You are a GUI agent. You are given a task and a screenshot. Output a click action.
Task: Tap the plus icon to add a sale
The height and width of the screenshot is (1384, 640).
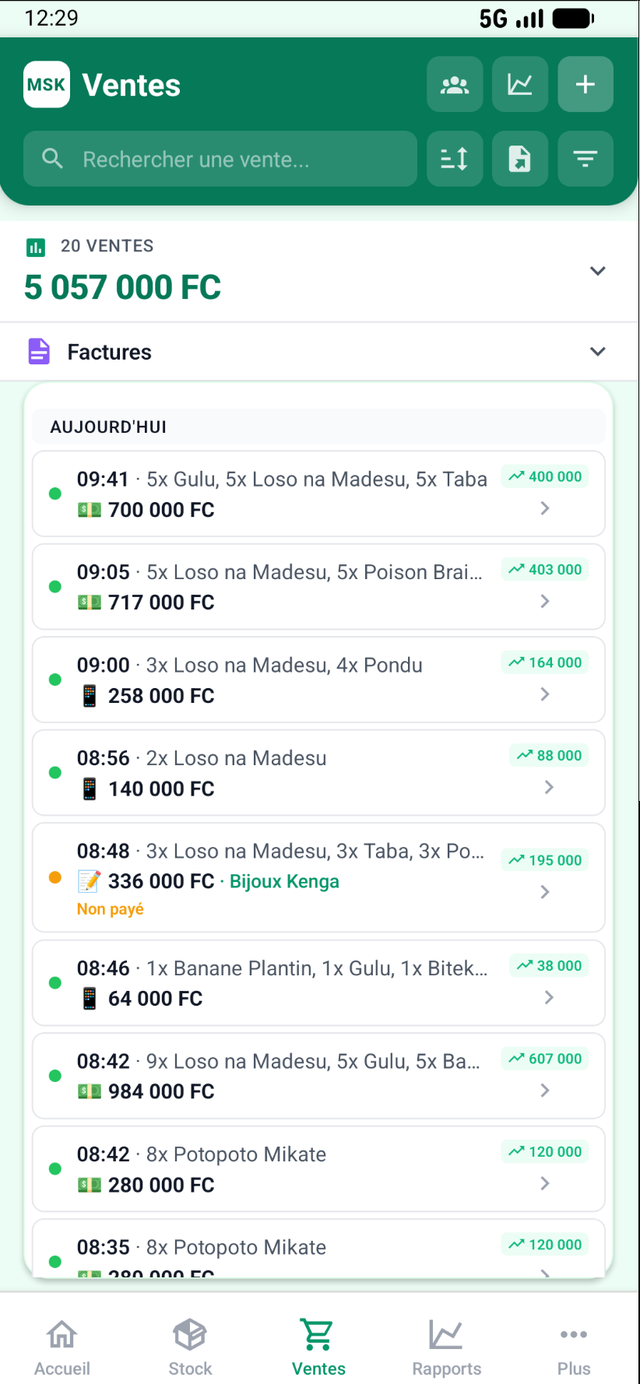click(585, 85)
